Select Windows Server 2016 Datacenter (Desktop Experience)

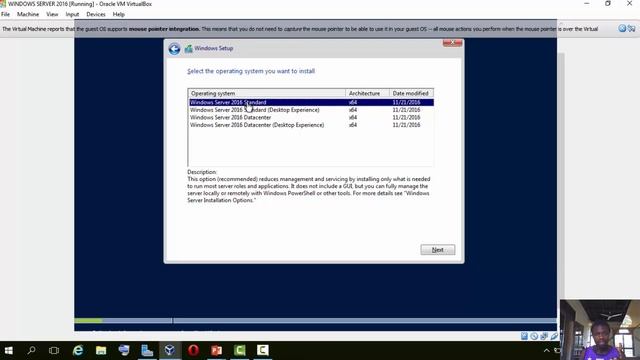pos(311,125)
